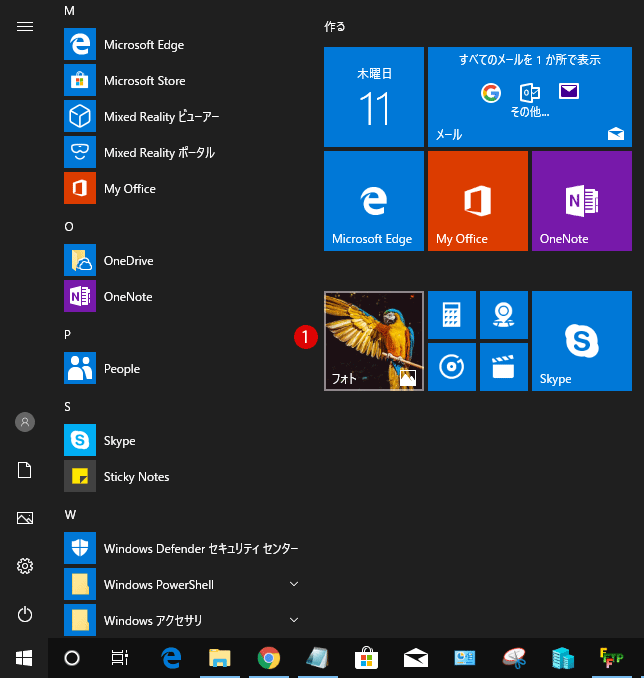This screenshot has height=678, width=644.
Task: Open the Groove Music small tile
Action: click(x=452, y=367)
